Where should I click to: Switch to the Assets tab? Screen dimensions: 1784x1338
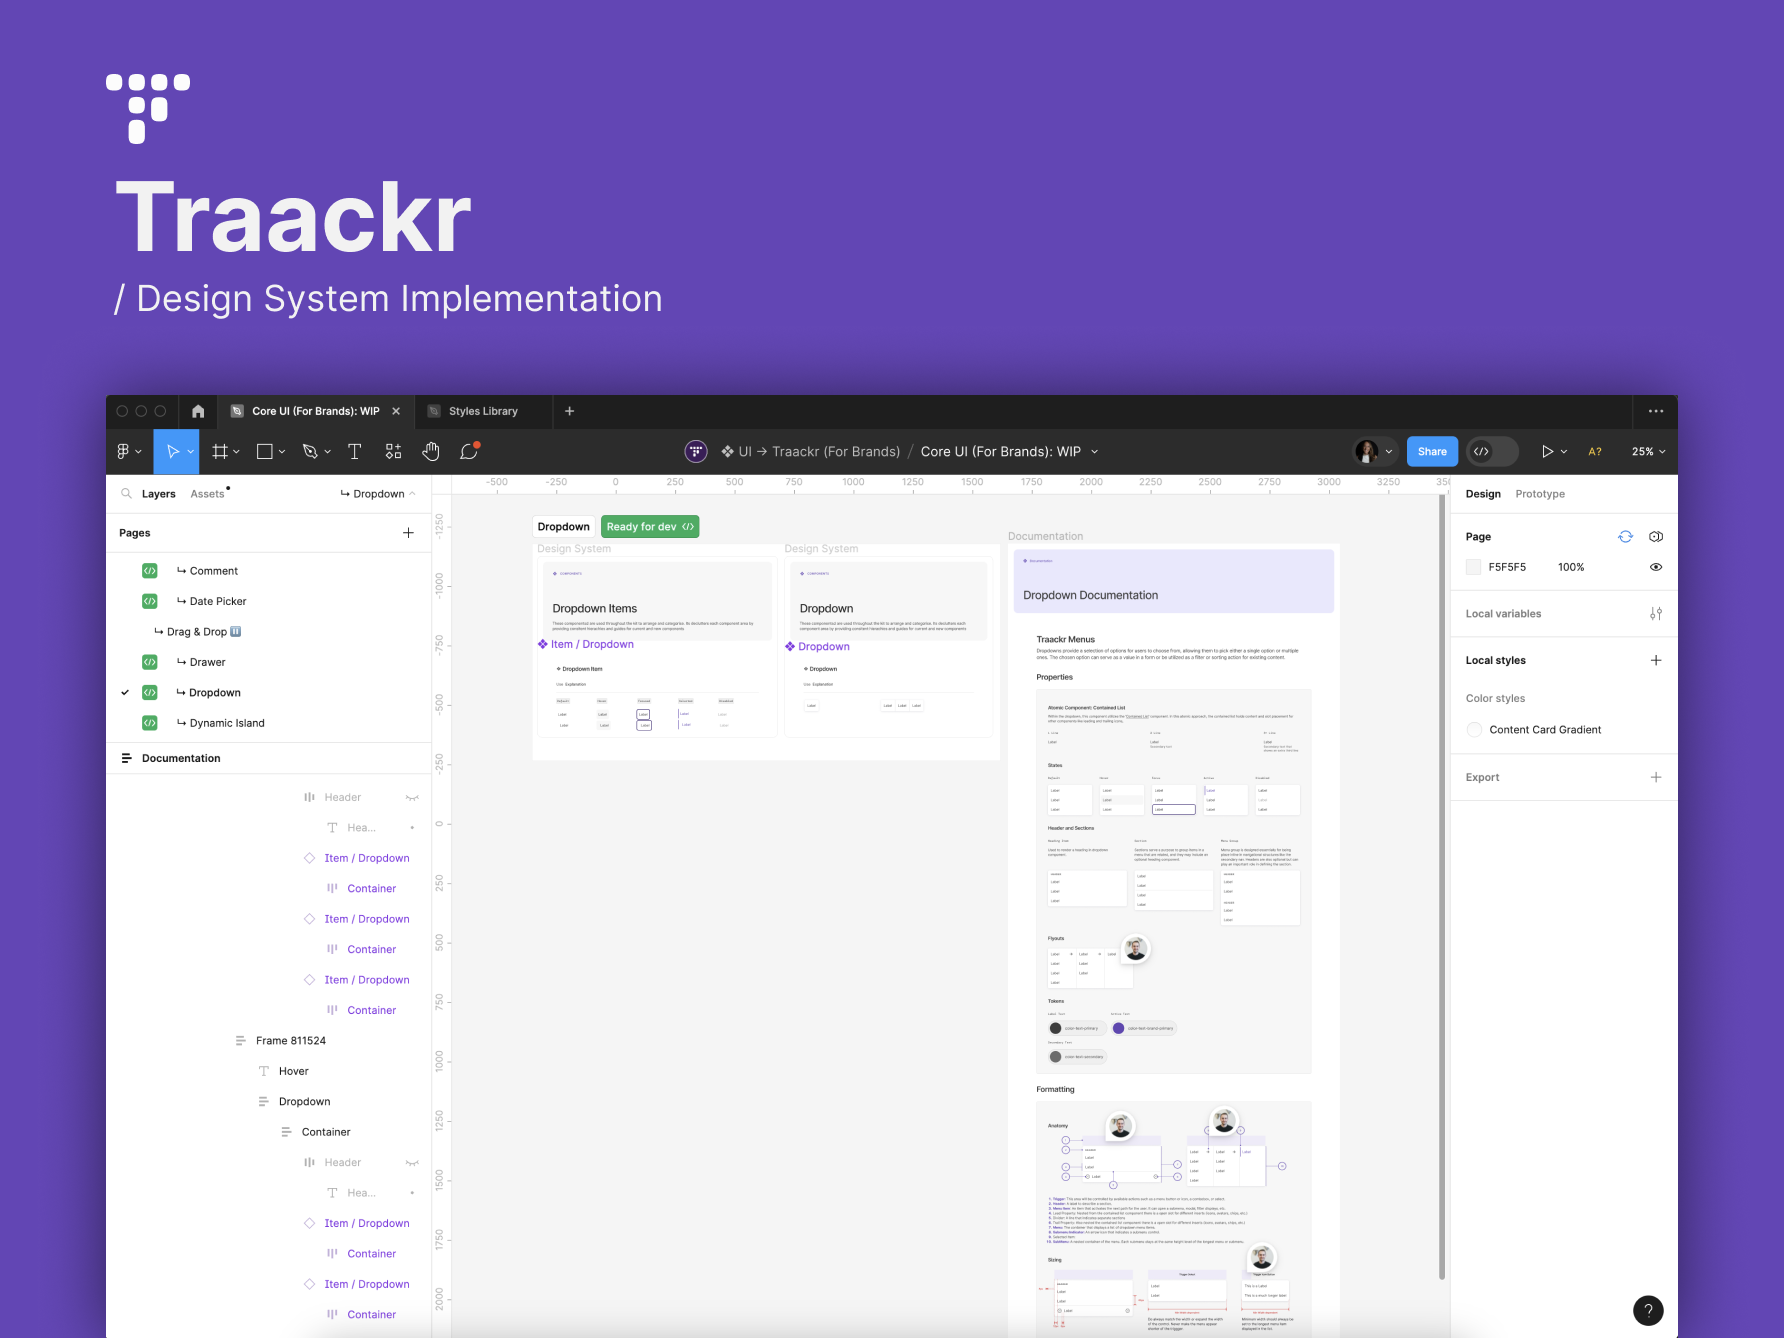pos(207,494)
